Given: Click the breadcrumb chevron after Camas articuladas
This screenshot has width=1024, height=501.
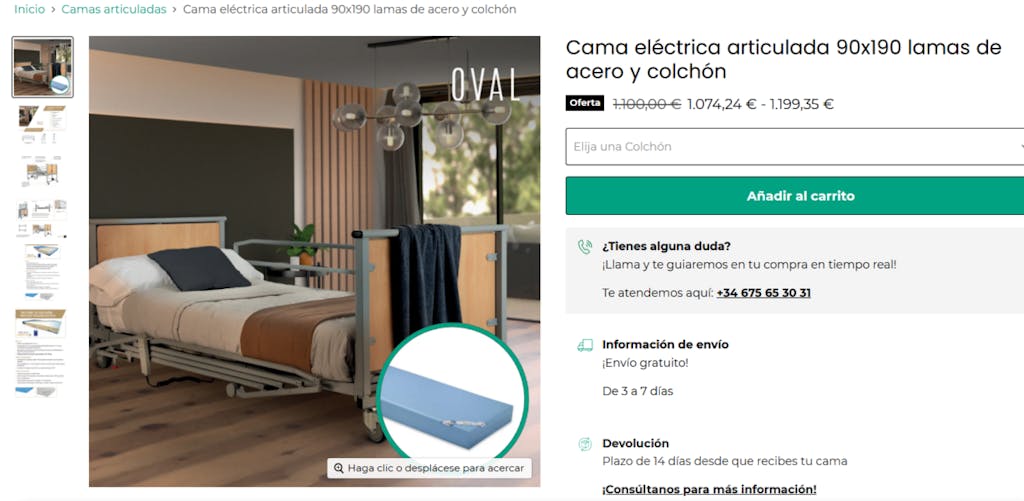Looking at the screenshot, I should (x=175, y=10).
